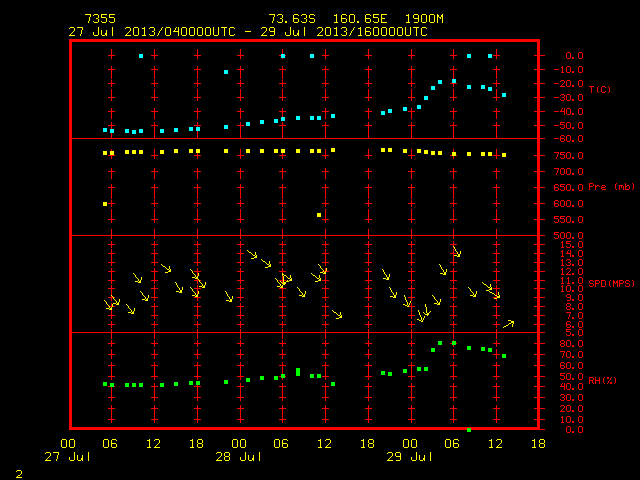Click the 1900M elevation text

click(424, 19)
